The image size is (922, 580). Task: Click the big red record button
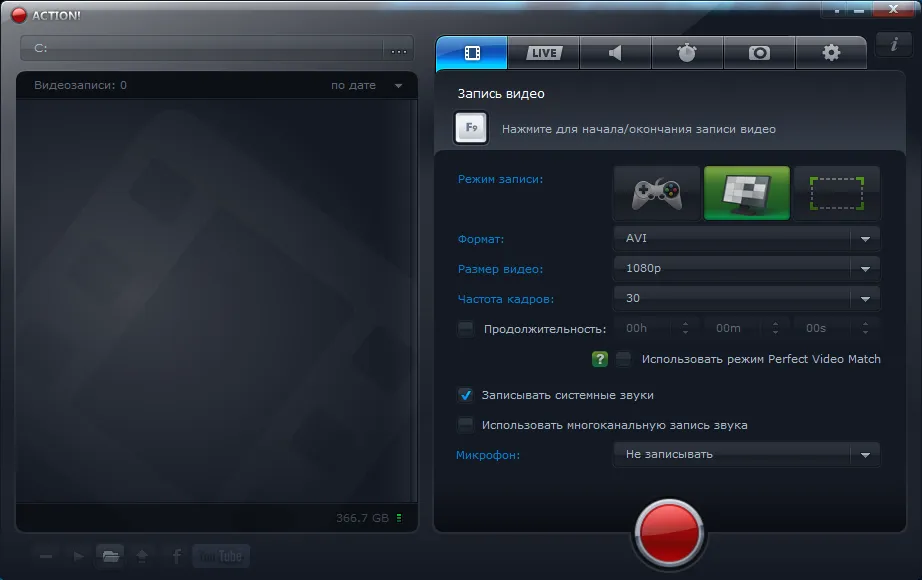669,530
